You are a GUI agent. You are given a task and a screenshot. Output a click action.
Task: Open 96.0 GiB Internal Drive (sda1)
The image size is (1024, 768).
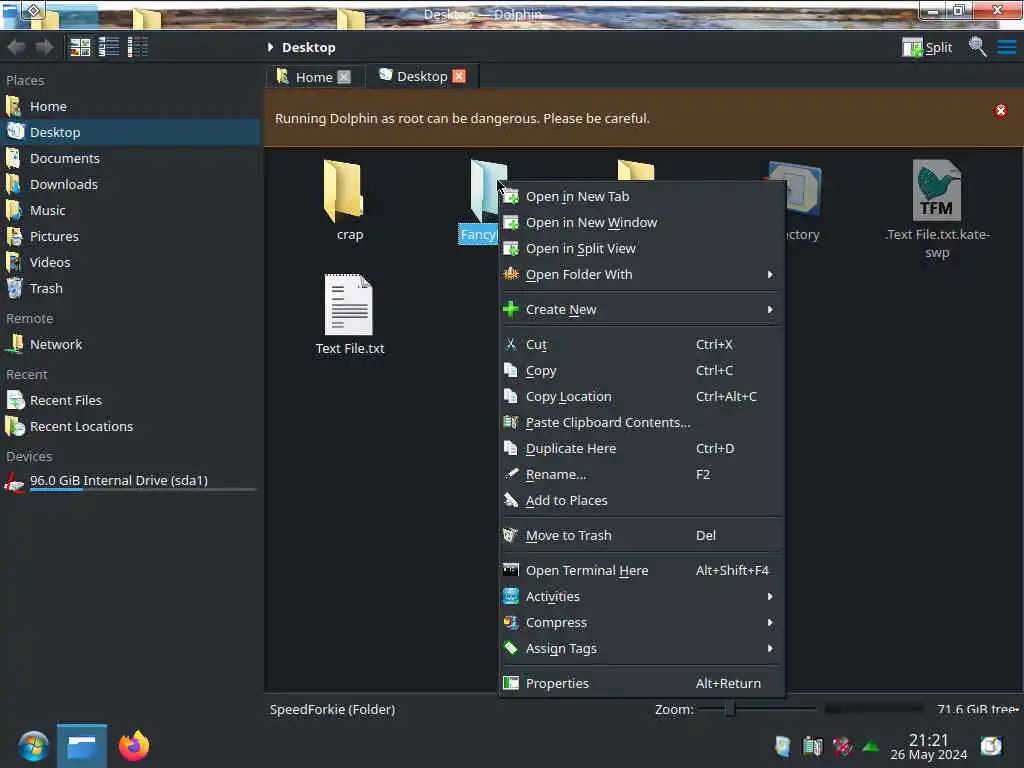(x=131, y=481)
